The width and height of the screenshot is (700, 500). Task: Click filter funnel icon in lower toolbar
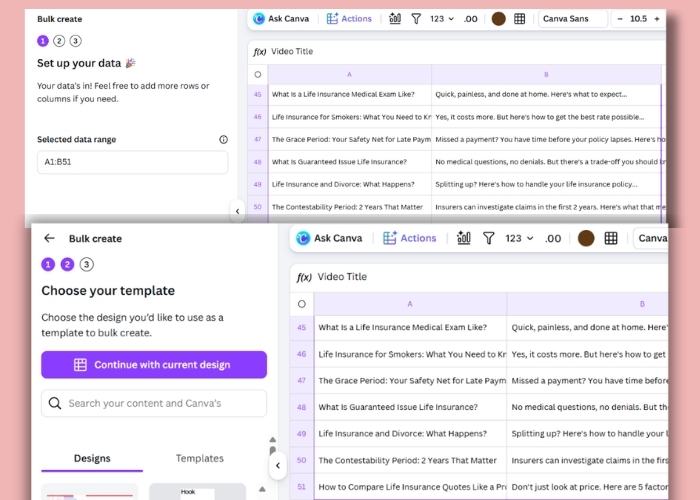[x=489, y=238]
